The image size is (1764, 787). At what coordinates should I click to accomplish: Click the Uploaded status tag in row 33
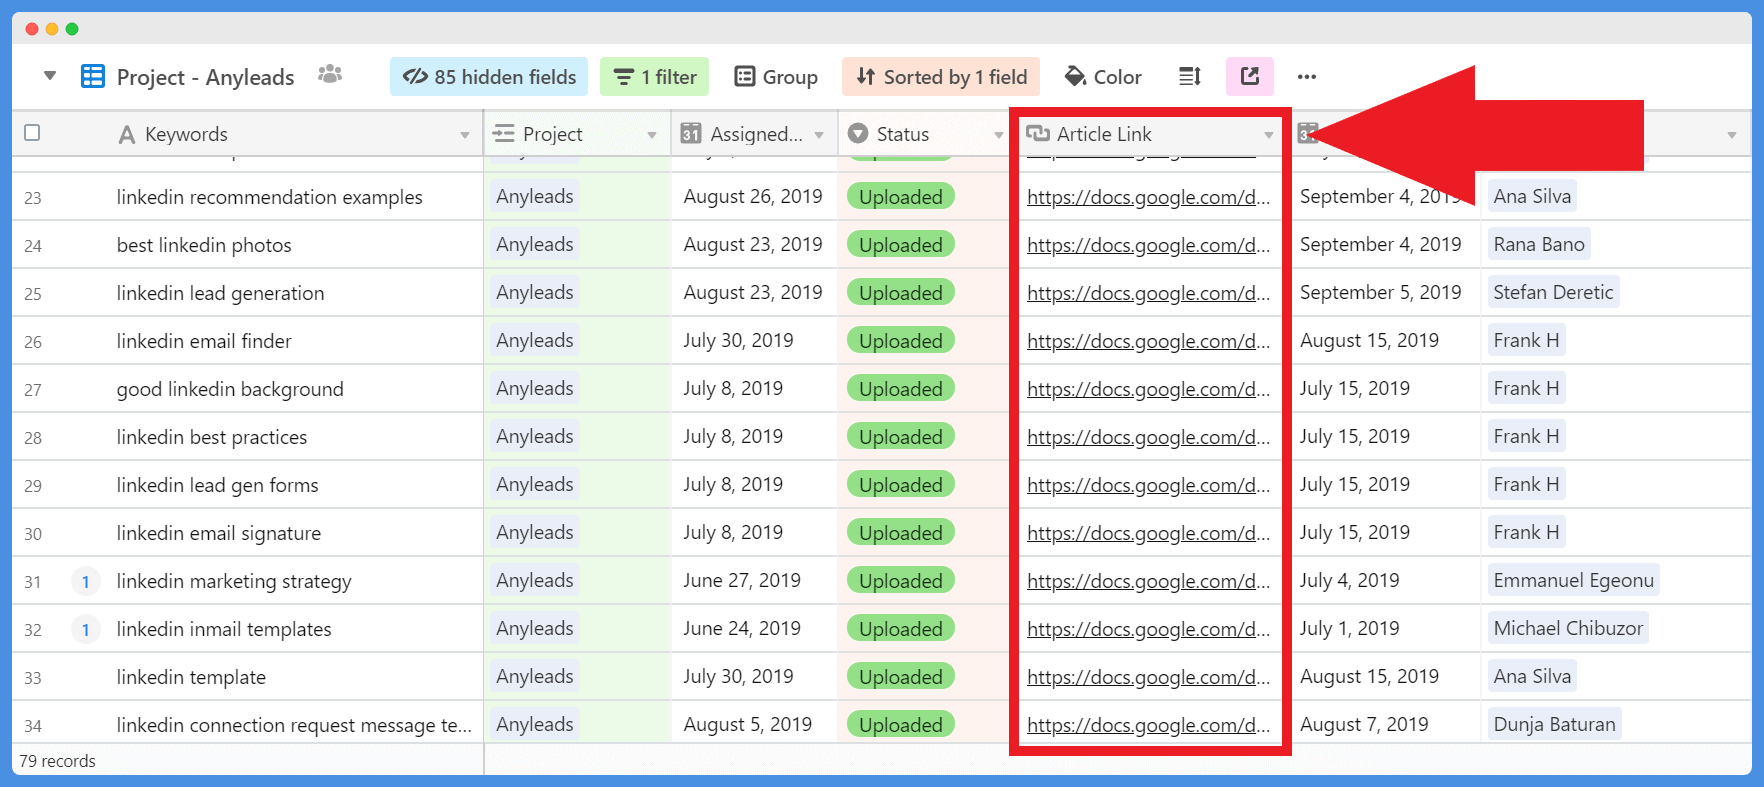click(x=900, y=677)
